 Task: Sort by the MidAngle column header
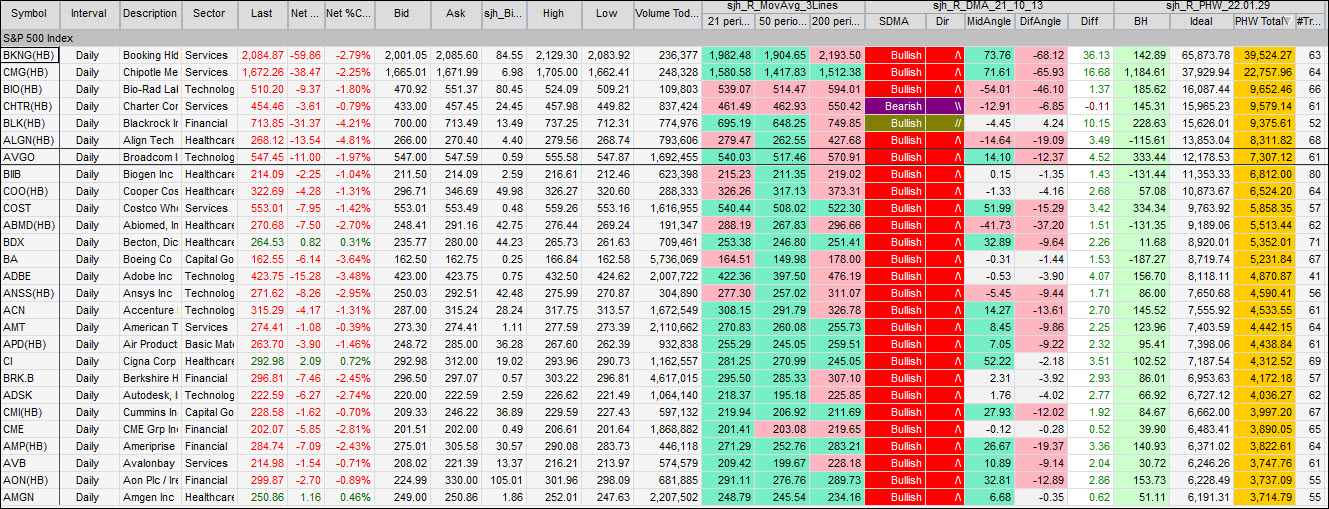[x=989, y=20]
